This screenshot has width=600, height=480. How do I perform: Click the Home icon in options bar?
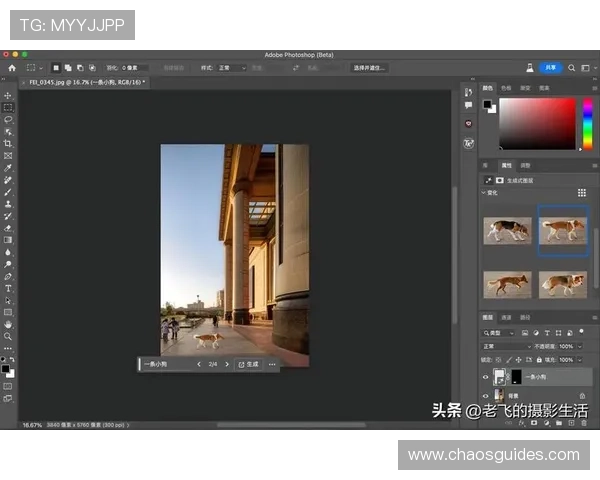pyautogui.click(x=12, y=68)
